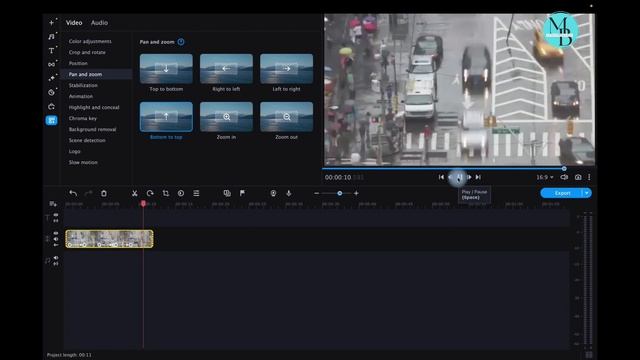
Task: Jump to previous clip in preview
Action: (441, 177)
